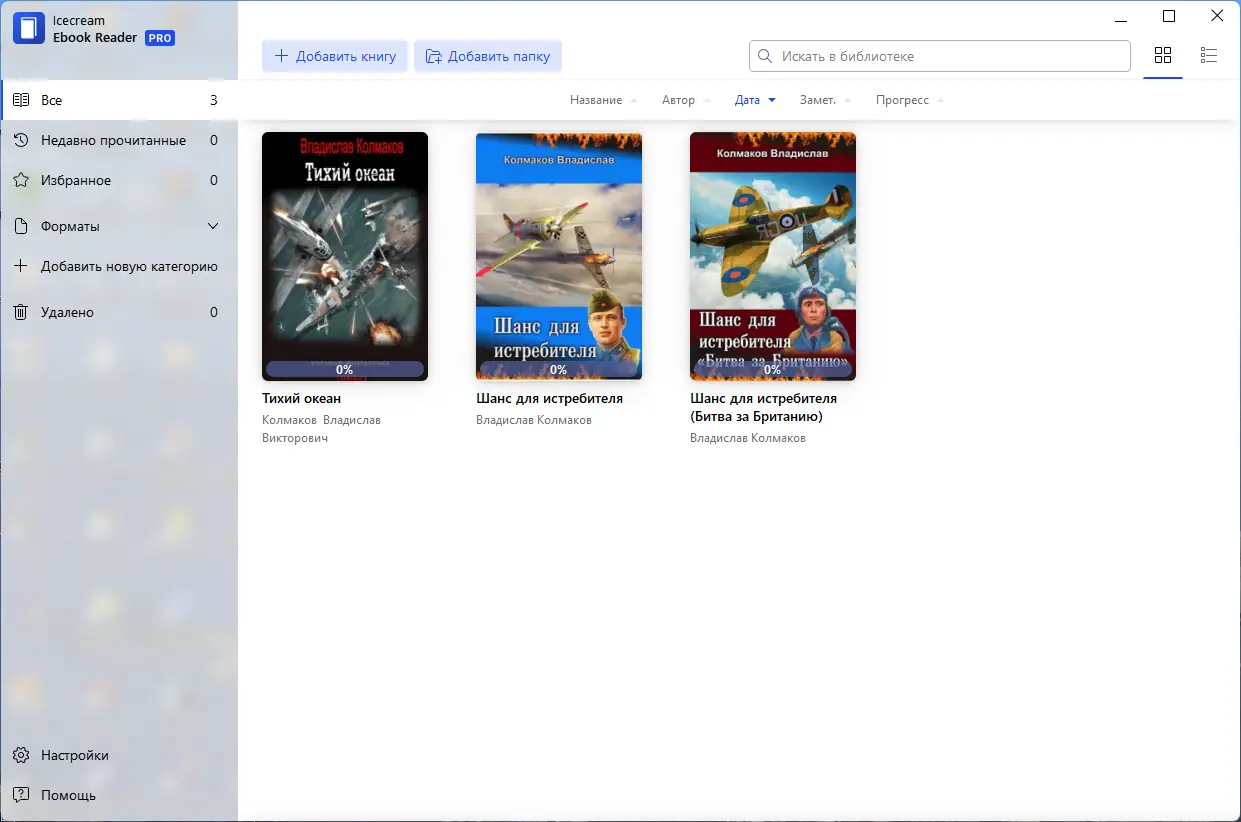Close the Ebook Reader window
The width and height of the screenshot is (1241, 822).
coord(1217,16)
